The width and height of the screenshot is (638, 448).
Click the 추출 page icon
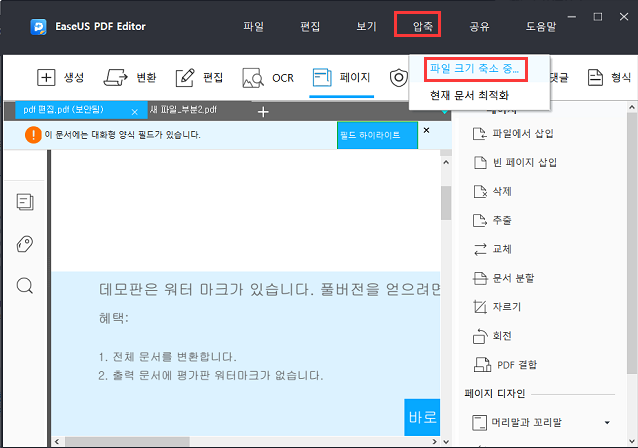click(480, 220)
